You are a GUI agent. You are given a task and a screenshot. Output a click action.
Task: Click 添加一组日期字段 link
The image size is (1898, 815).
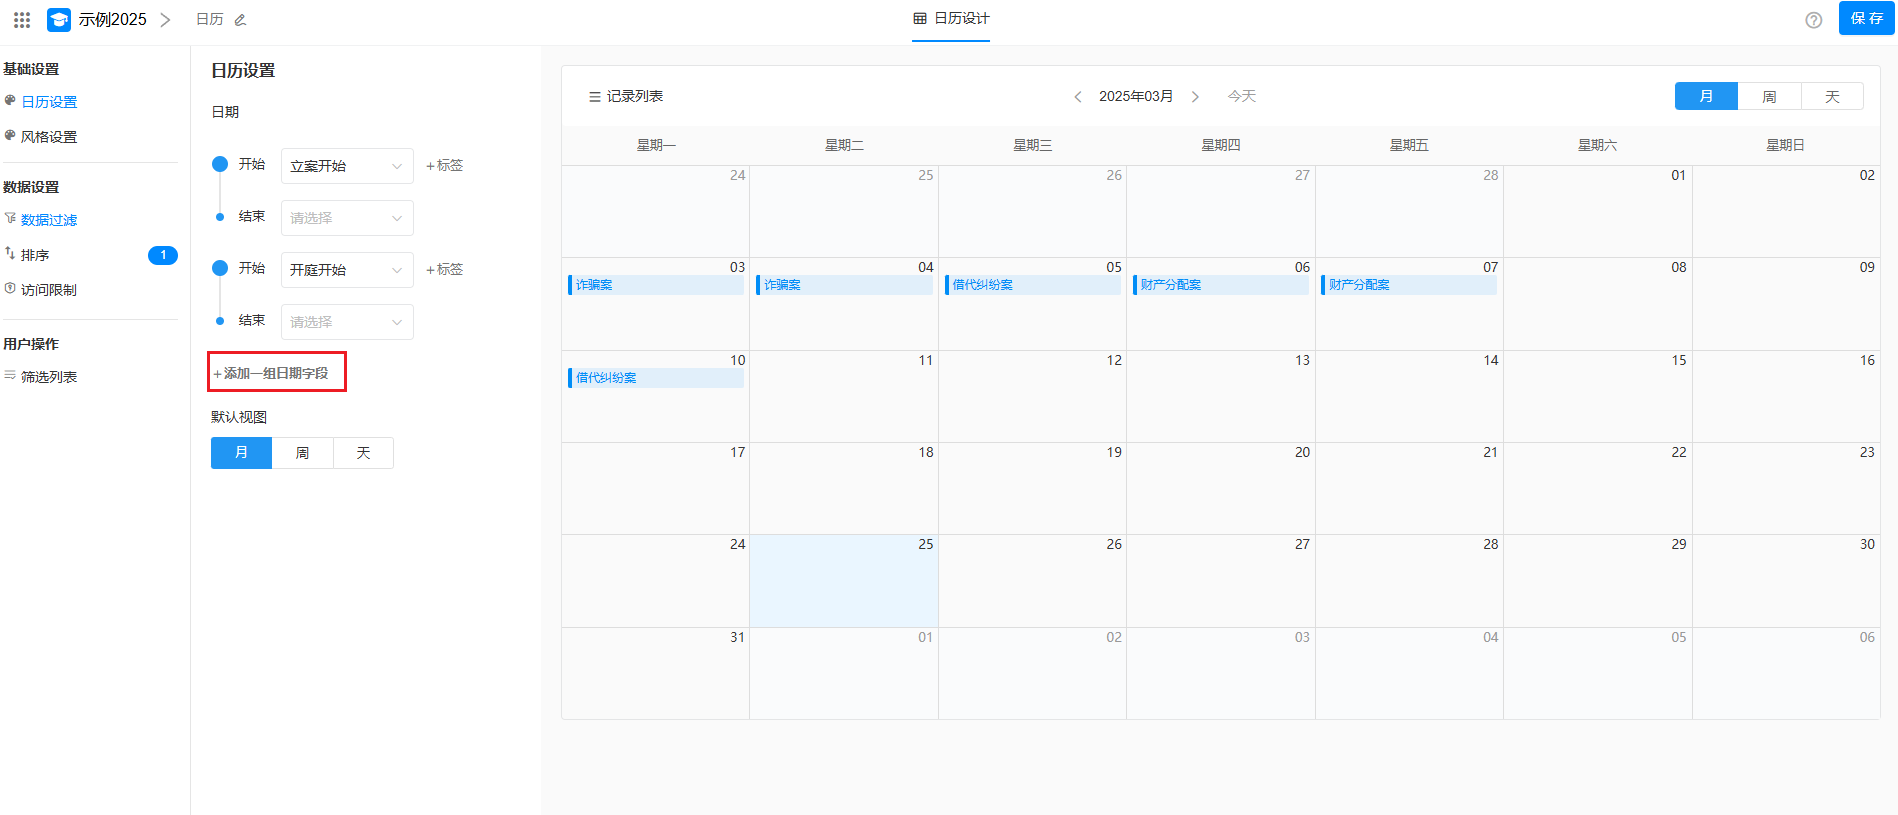[x=276, y=373]
